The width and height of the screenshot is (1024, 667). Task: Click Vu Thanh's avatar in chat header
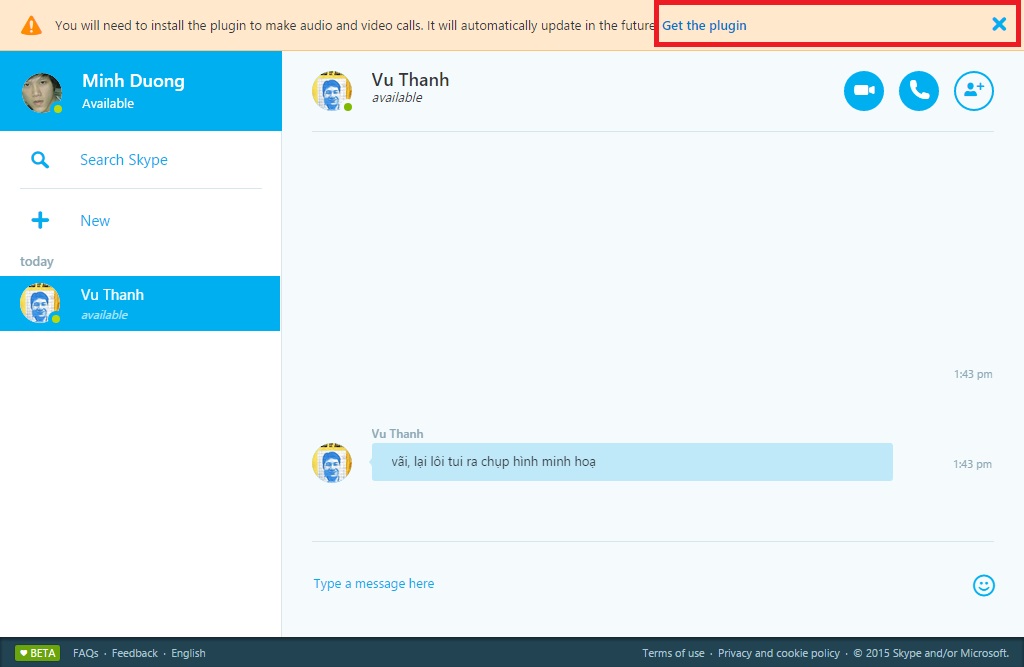coord(332,91)
